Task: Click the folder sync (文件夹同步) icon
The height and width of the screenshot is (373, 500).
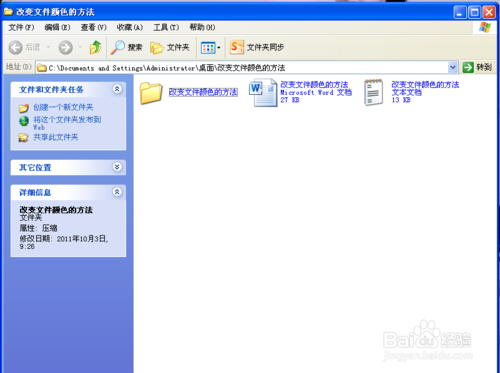Action: (237, 47)
